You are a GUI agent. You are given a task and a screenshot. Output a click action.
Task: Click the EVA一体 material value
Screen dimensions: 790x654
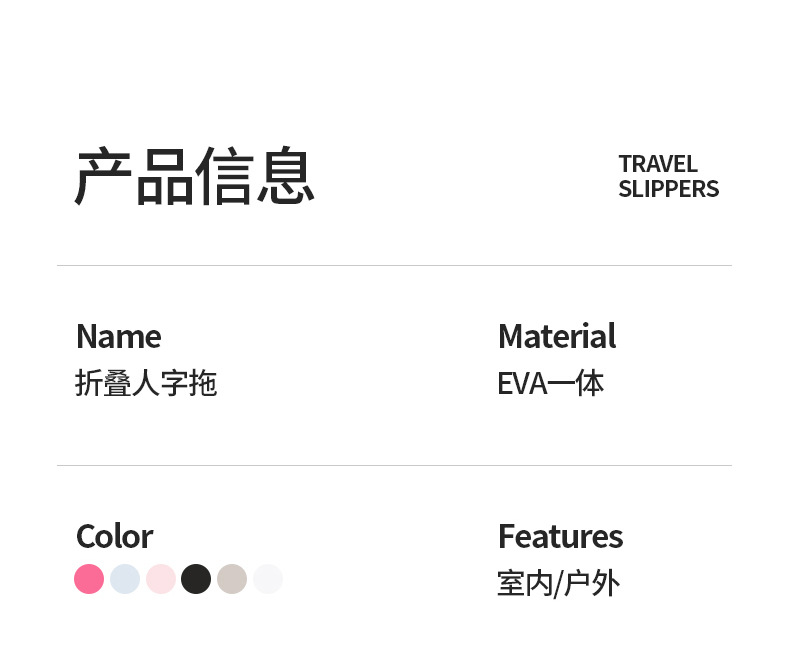(x=550, y=383)
